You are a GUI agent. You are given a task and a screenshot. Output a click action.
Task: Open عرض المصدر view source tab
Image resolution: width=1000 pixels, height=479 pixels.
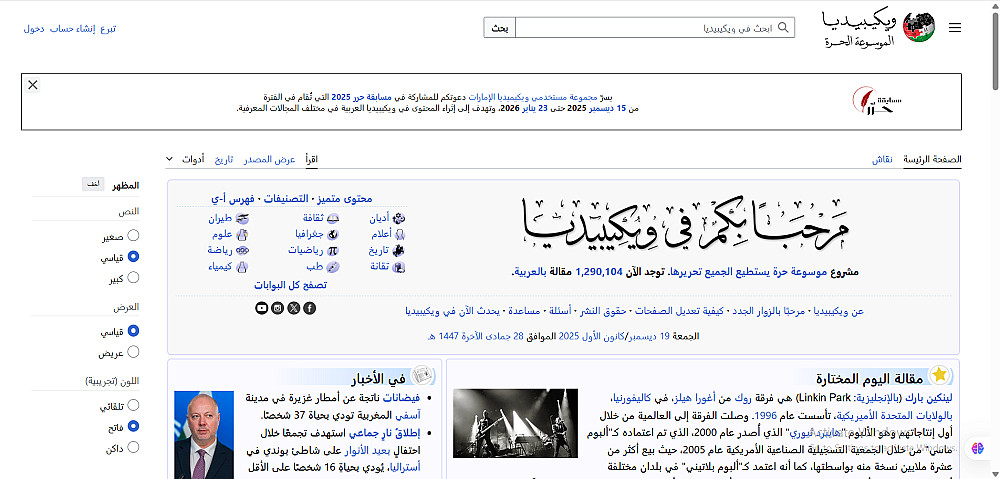(269, 159)
